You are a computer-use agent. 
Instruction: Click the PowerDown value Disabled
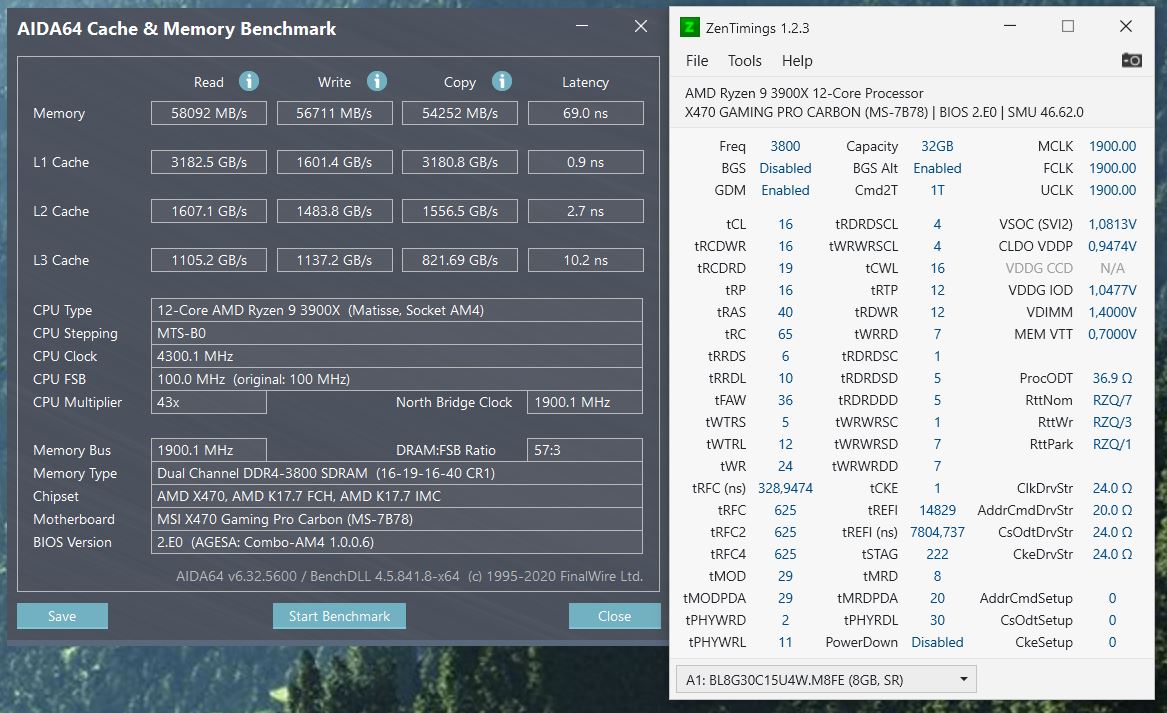coord(937,642)
